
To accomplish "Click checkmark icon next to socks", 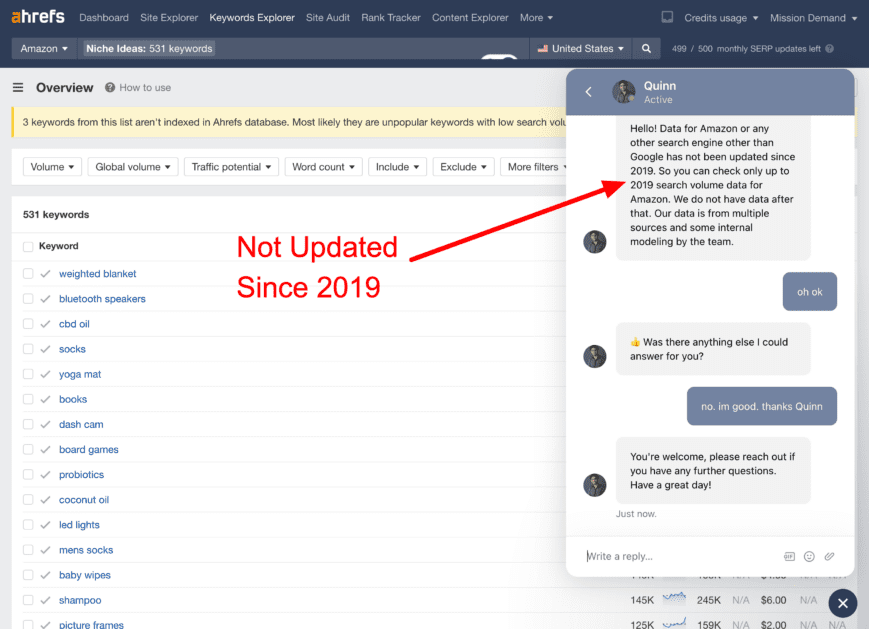I will click(45, 349).
